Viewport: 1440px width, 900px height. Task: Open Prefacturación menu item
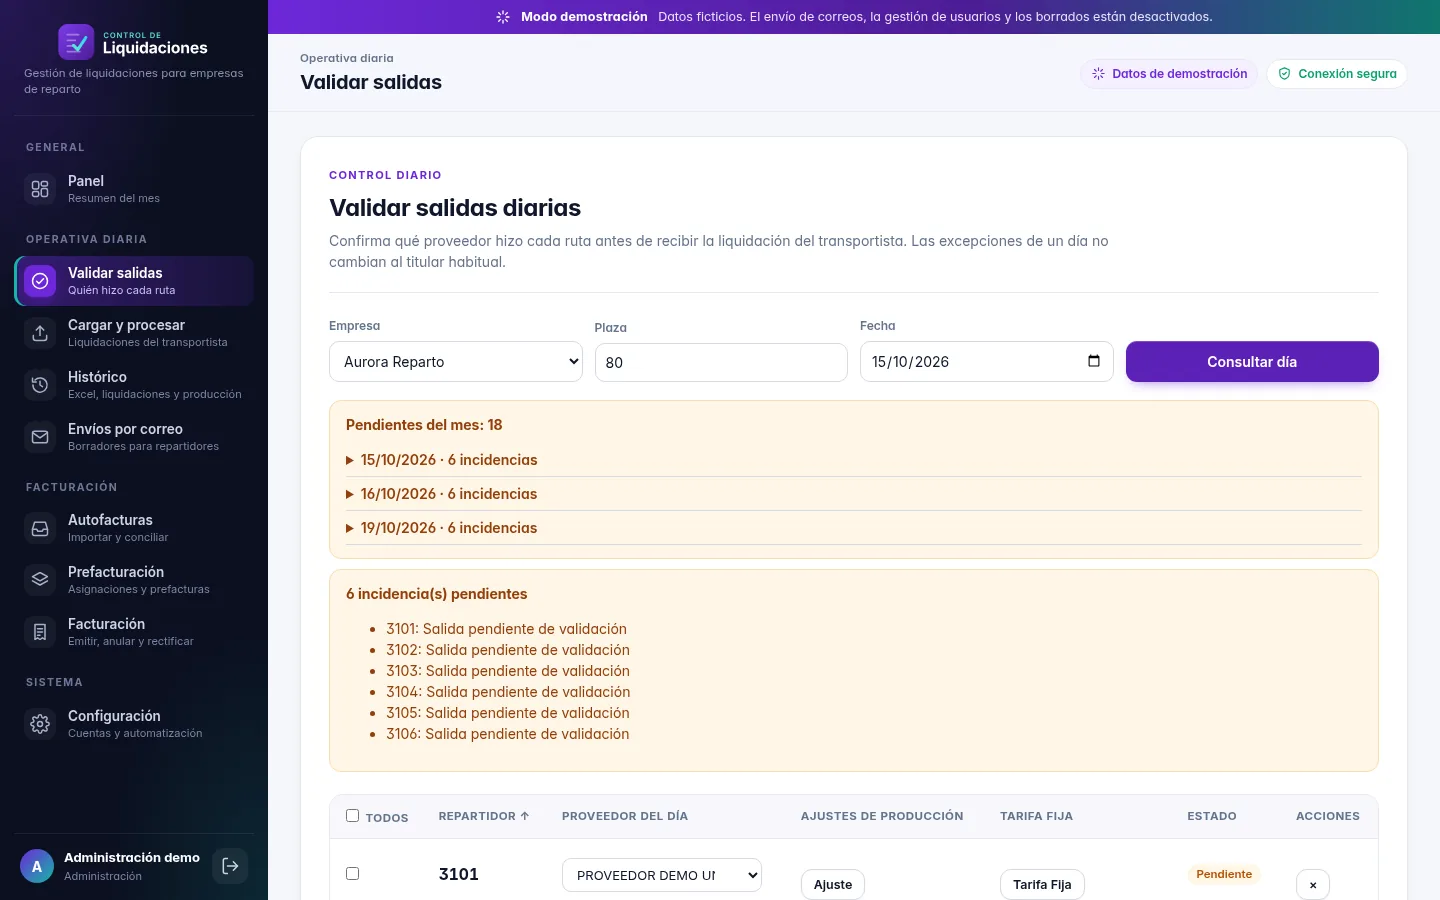tap(134, 580)
